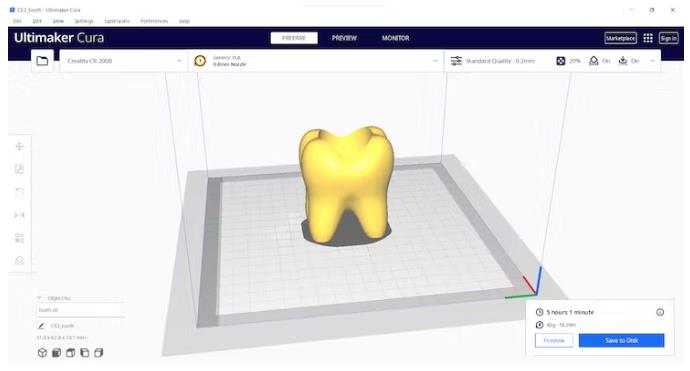Switch to right side view cube icon
Image resolution: width=690 pixels, height=371 pixels.
tap(99, 353)
